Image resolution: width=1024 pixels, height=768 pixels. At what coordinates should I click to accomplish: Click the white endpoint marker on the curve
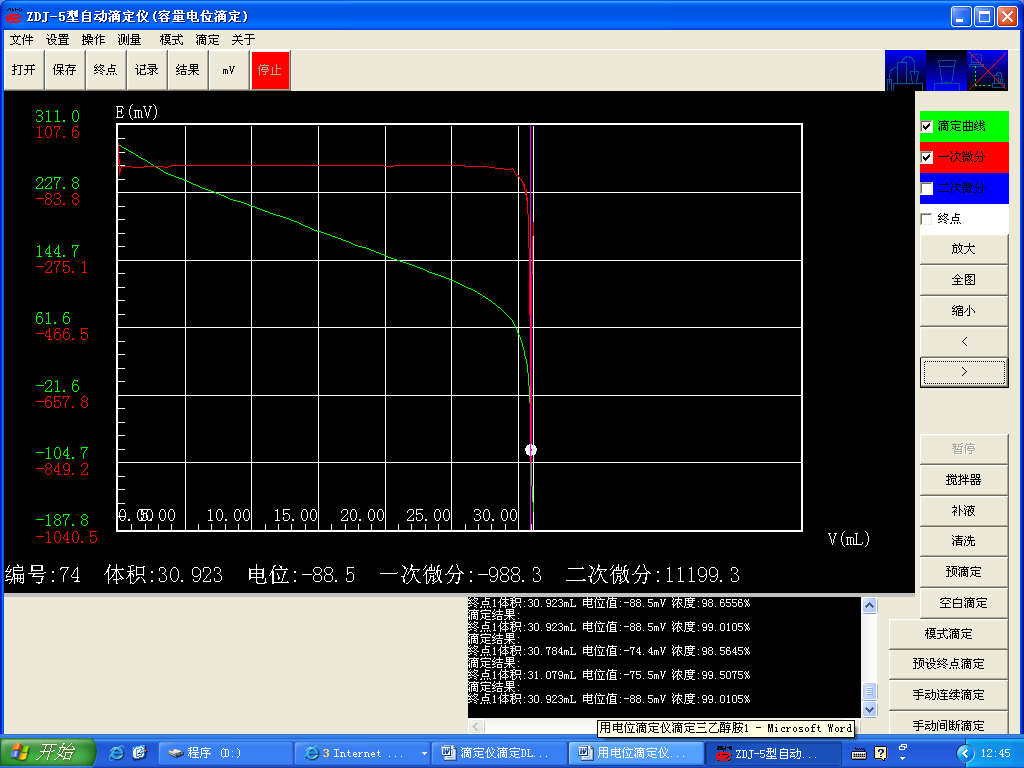click(x=531, y=450)
